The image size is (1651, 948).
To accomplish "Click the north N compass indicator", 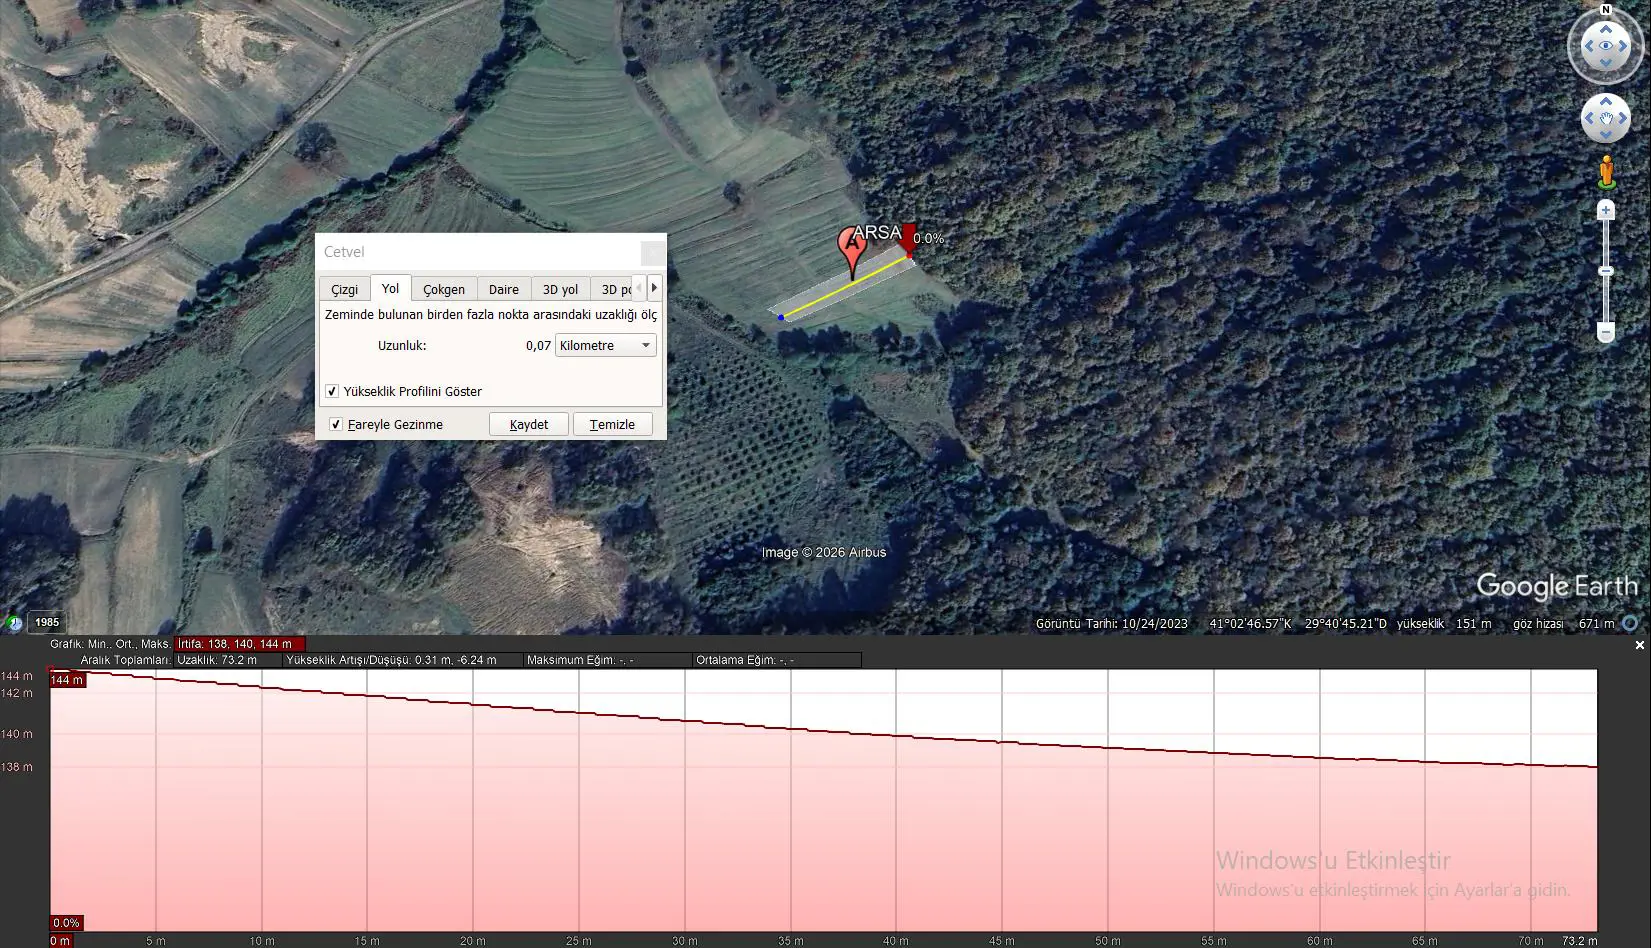I will pos(1606,10).
